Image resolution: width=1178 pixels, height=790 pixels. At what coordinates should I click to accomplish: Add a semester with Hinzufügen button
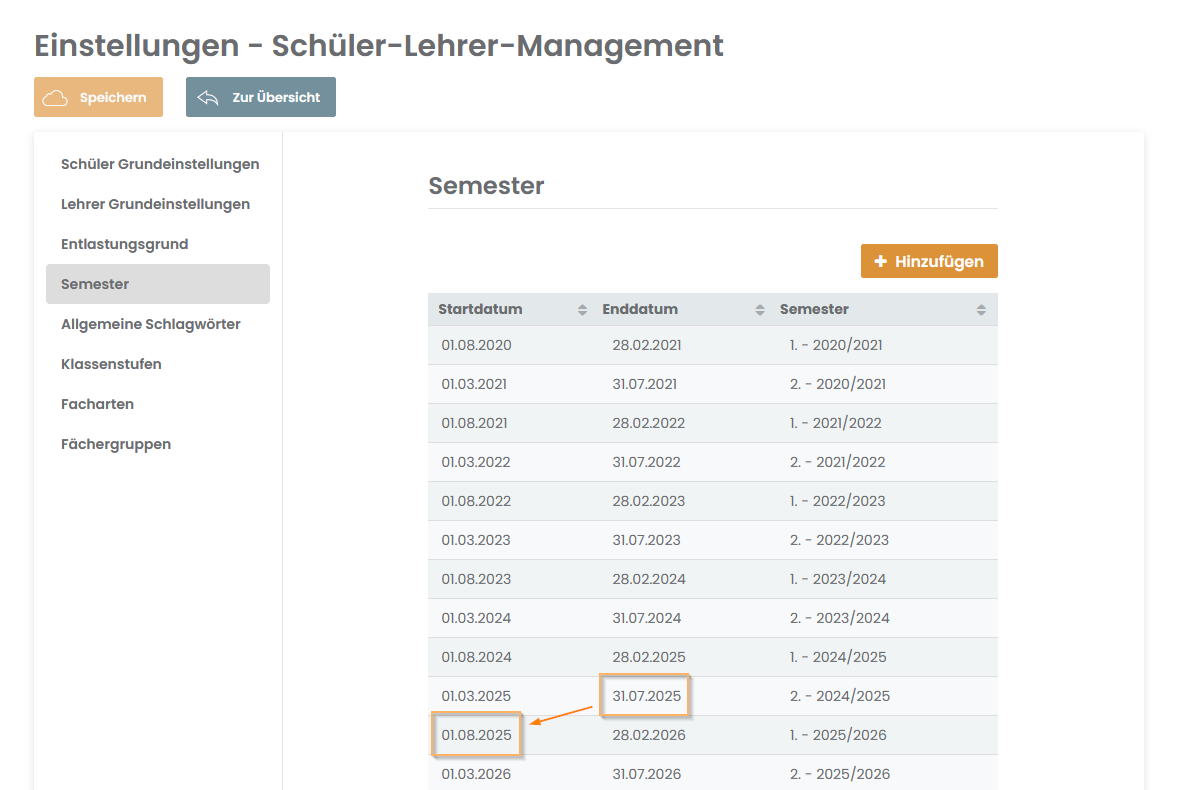(x=929, y=261)
